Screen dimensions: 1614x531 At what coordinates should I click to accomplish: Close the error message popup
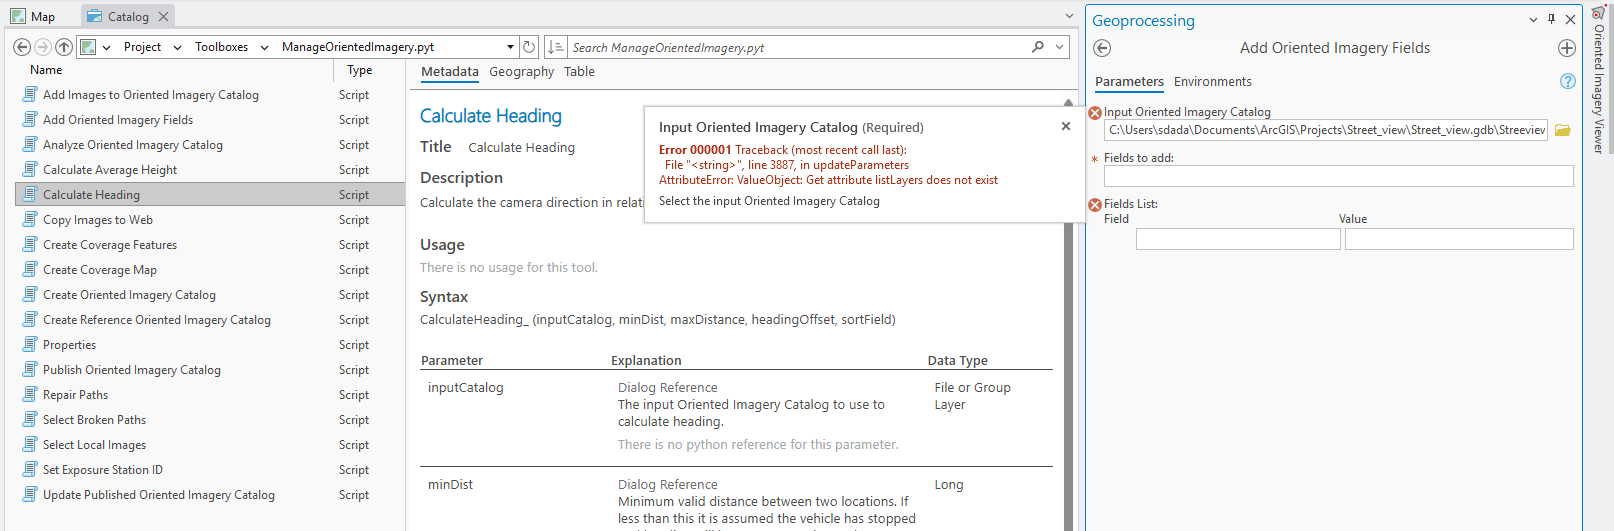click(x=1066, y=126)
